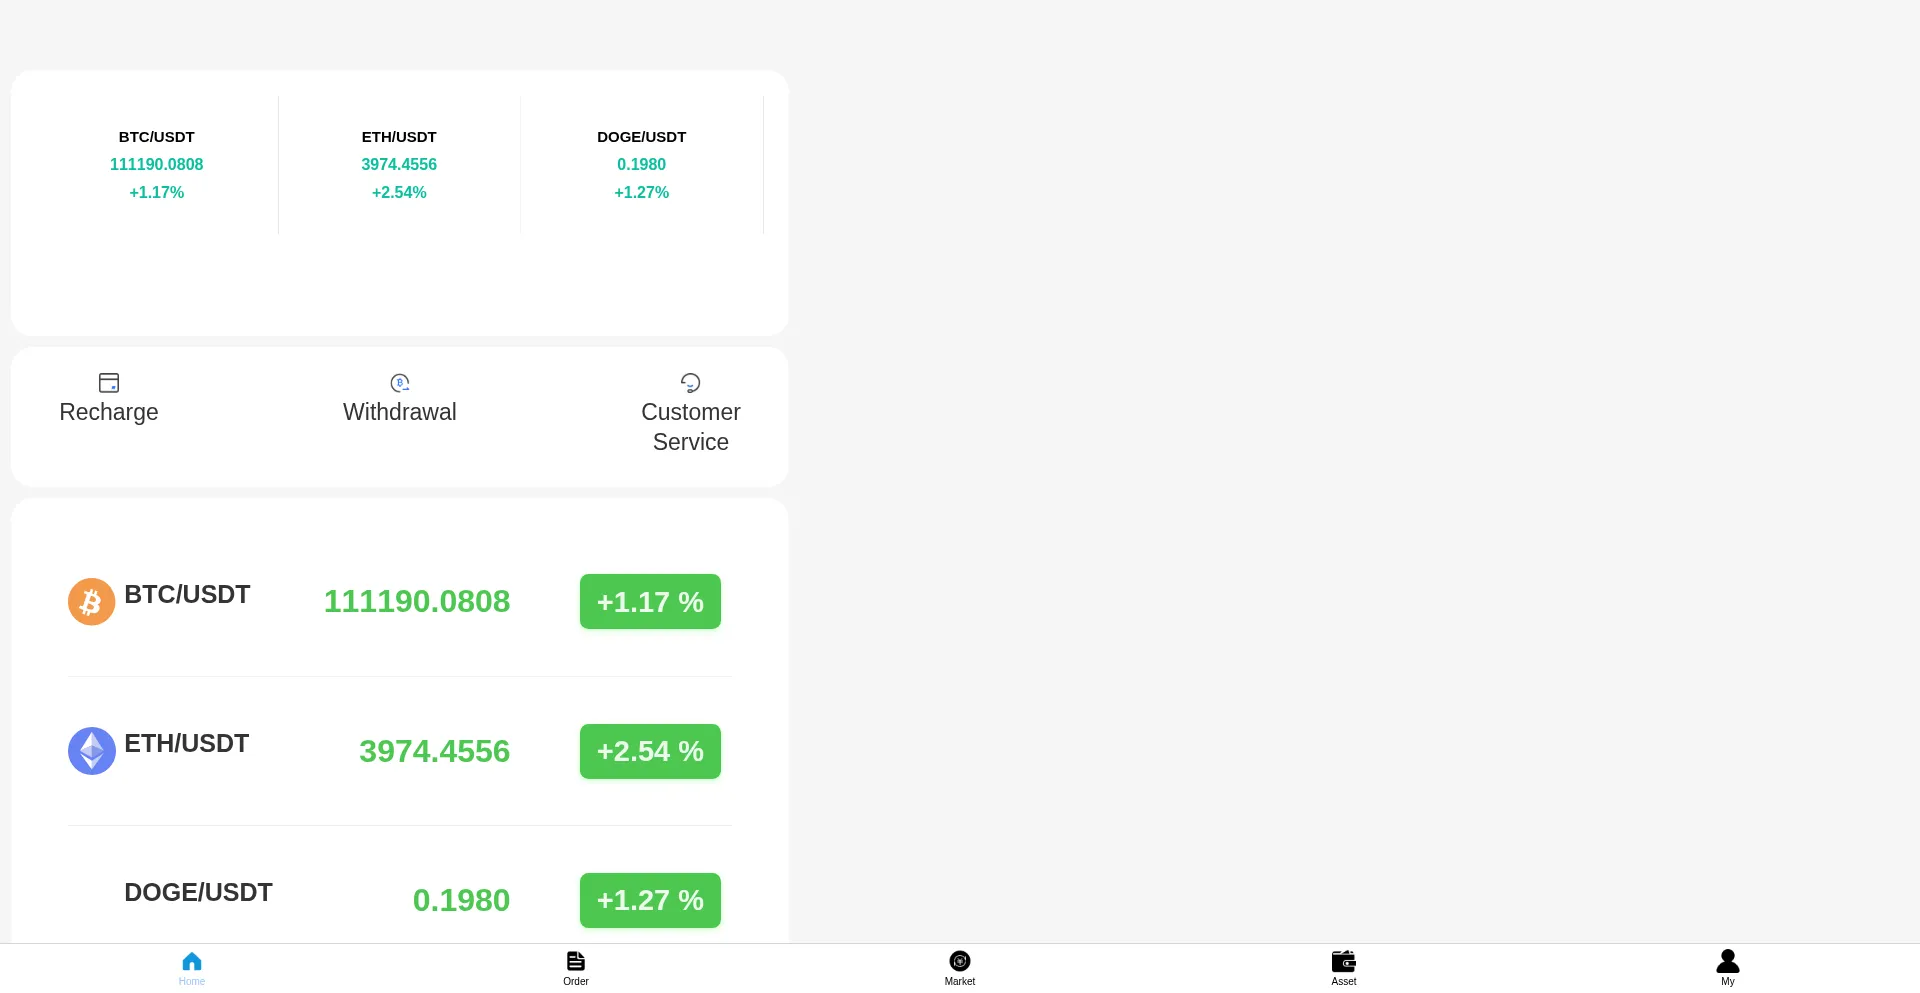This screenshot has height=993, width=1920.
Task: Open the Order document icon
Action: coord(576,962)
